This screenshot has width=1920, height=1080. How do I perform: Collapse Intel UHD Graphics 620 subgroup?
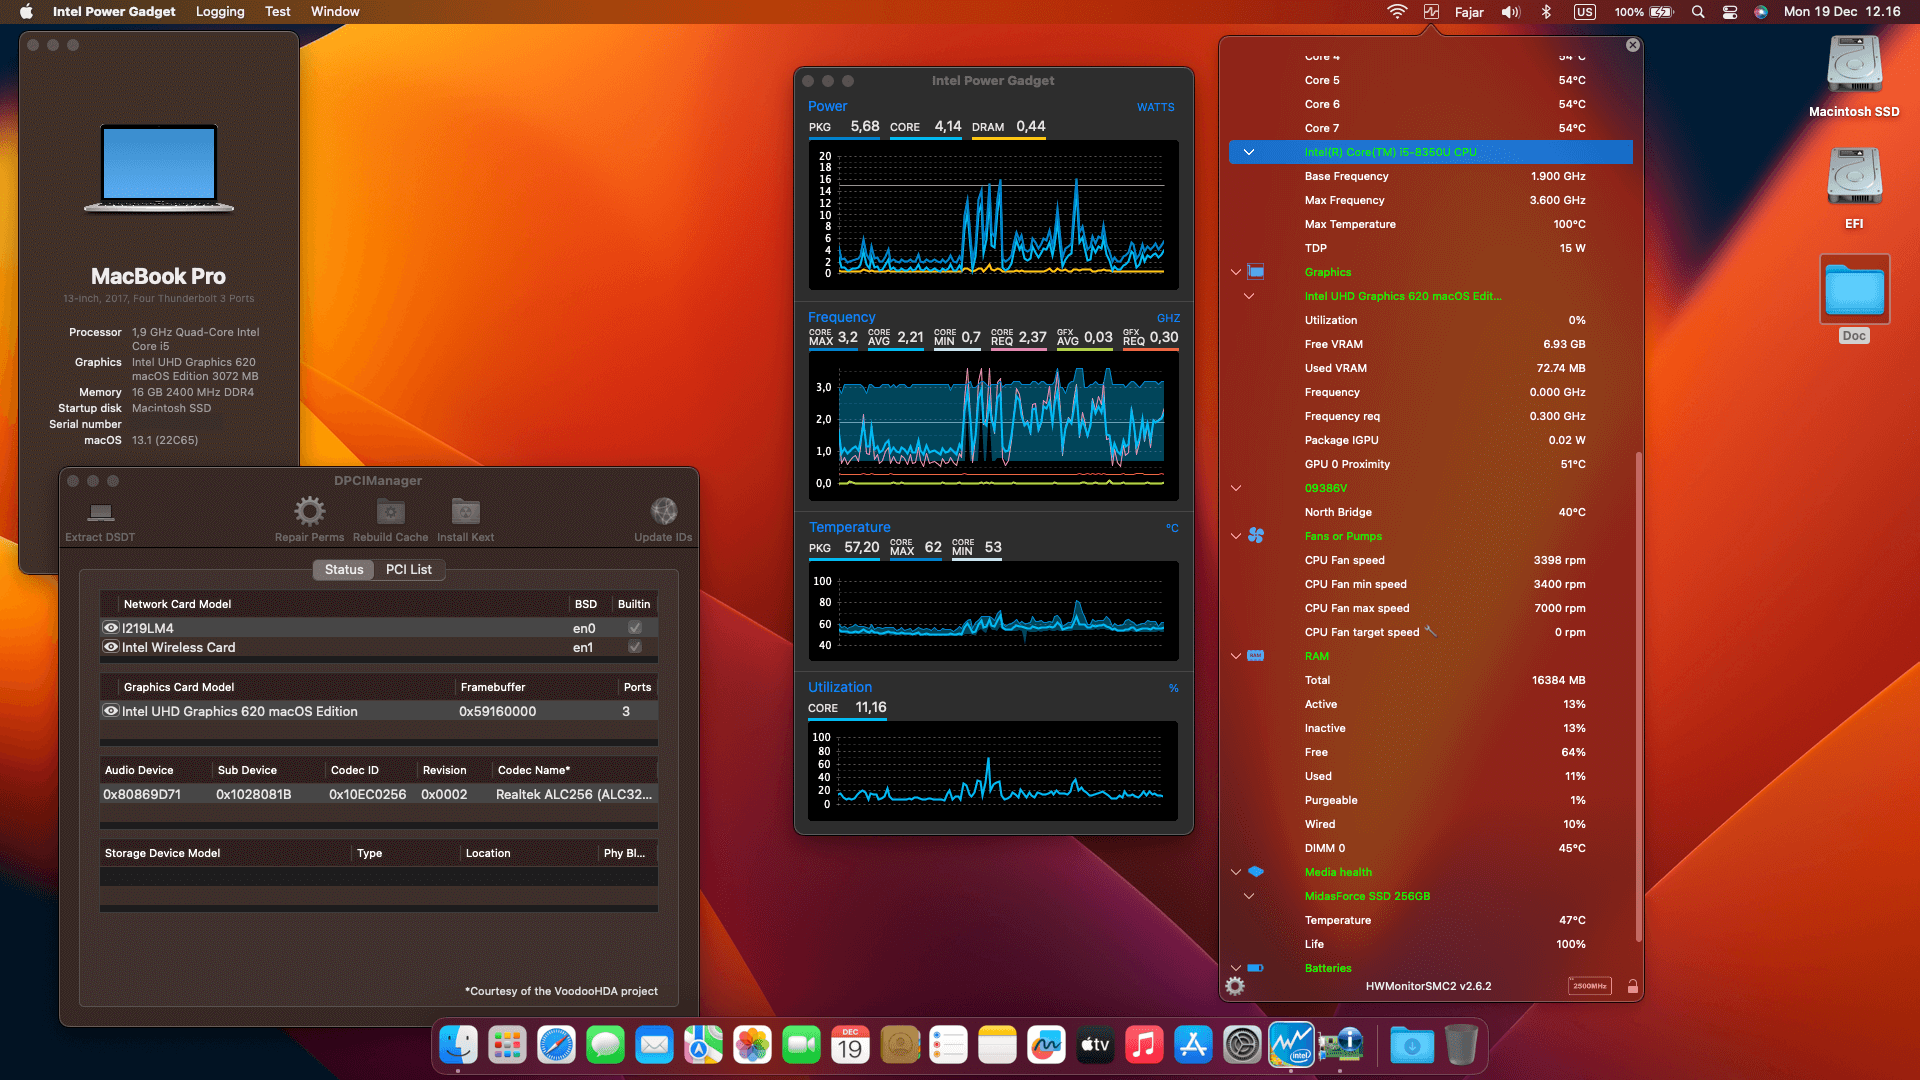pyautogui.click(x=1248, y=296)
